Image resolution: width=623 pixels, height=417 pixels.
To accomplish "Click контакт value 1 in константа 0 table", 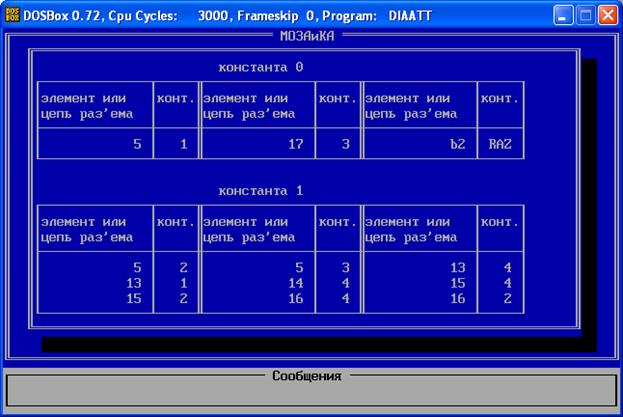I will (183, 144).
